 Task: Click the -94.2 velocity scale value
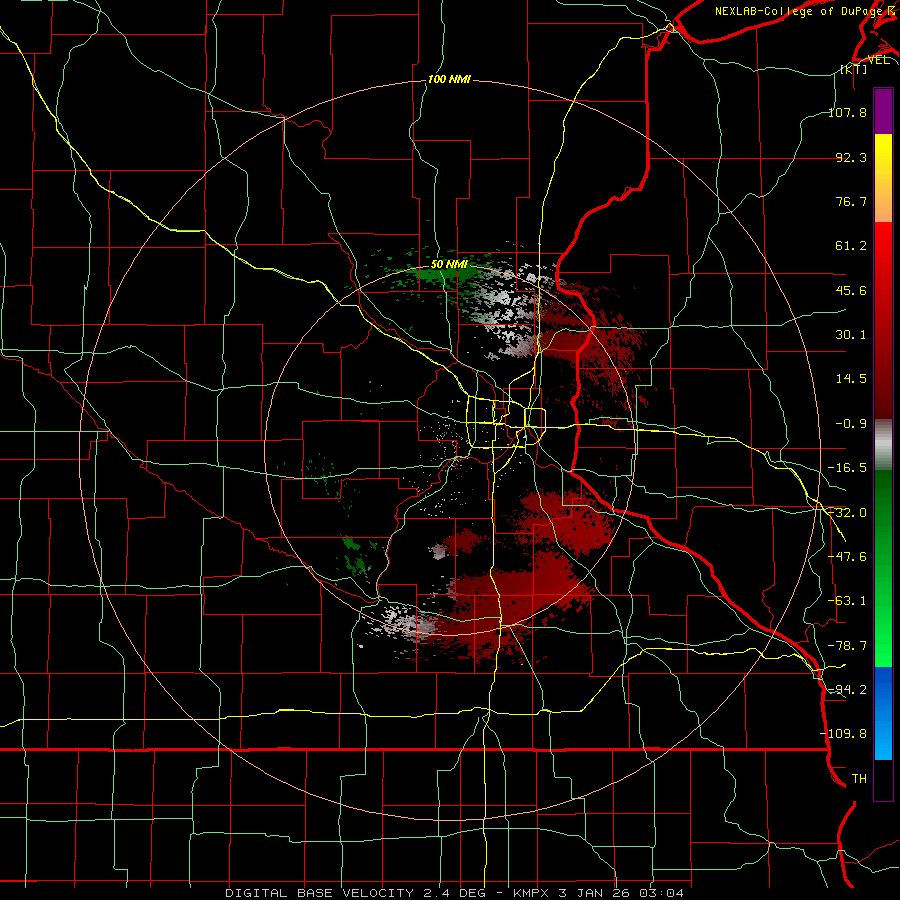(848, 689)
